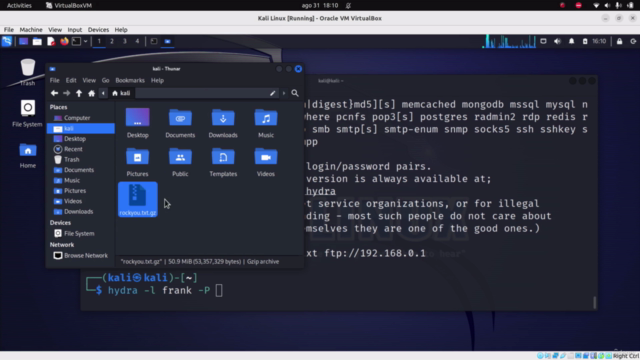The height and width of the screenshot is (360, 640).
Task: Select the rockyou.txt.gz archive file
Action: click(138, 199)
